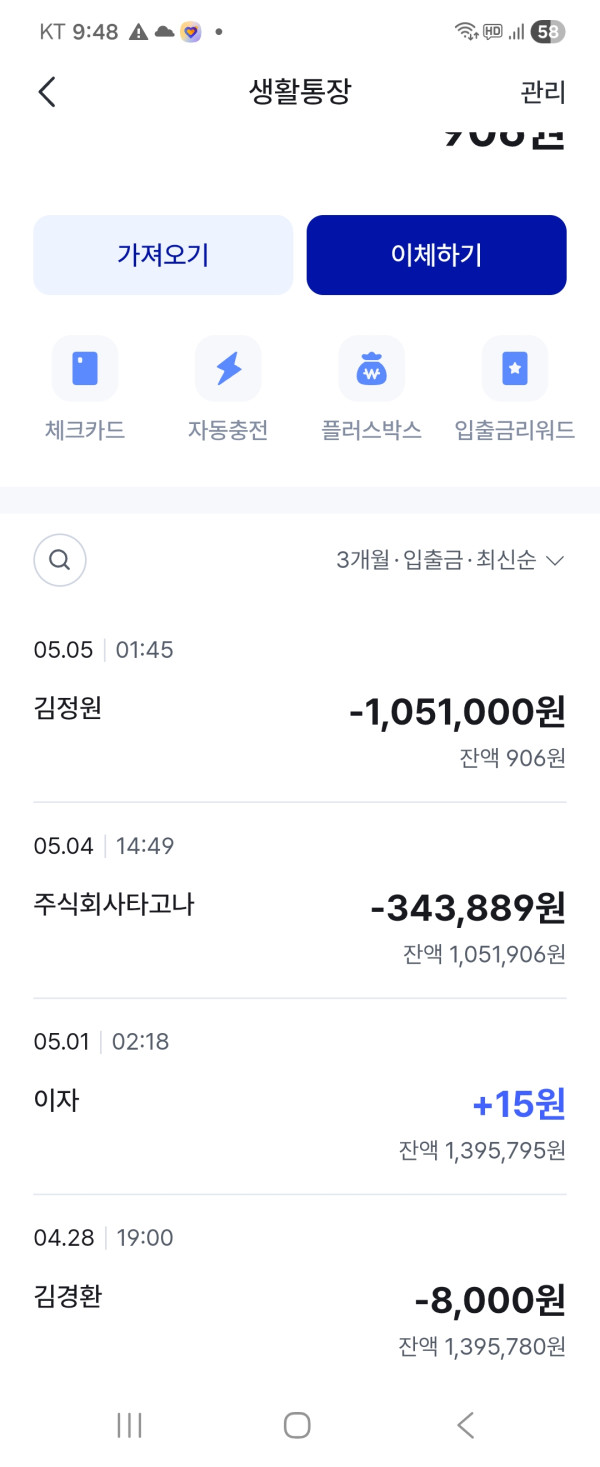600x1467 pixels.
Task: Tap the 생활통장 account title
Action: tap(300, 92)
